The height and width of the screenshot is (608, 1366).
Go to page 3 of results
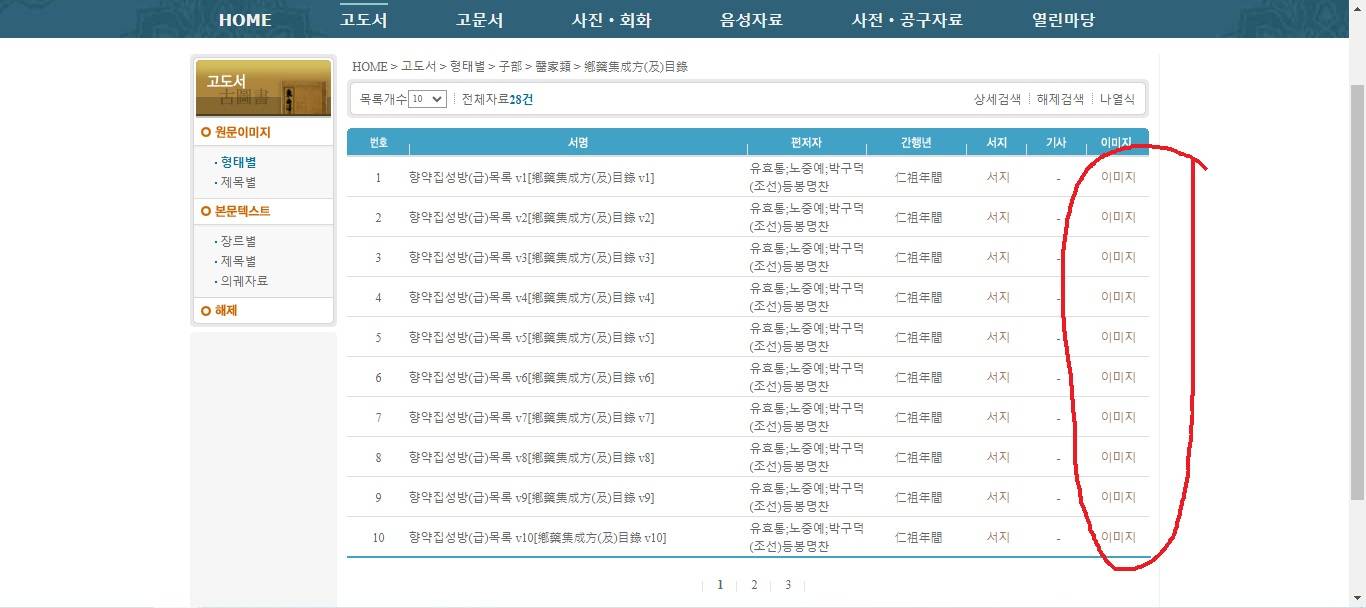(788, 585)
